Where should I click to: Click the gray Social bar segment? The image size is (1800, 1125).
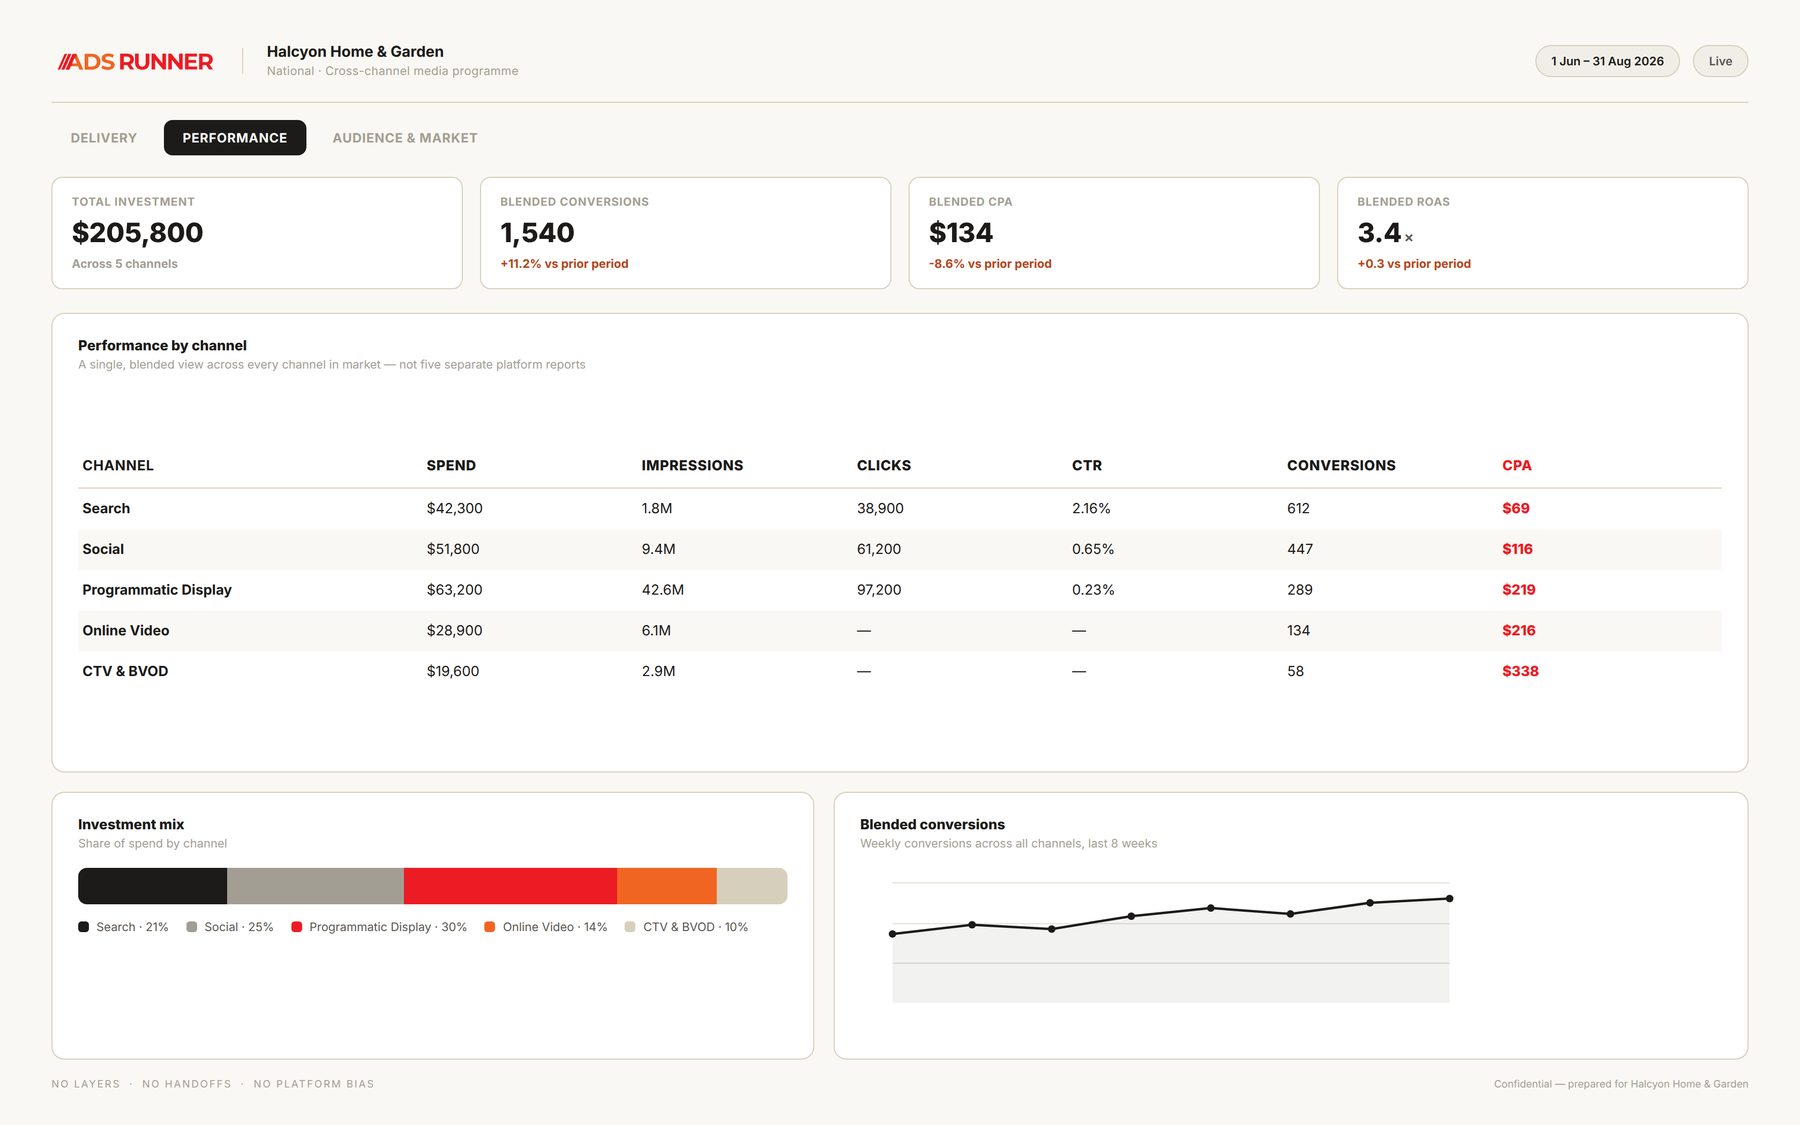coord(315,886)
